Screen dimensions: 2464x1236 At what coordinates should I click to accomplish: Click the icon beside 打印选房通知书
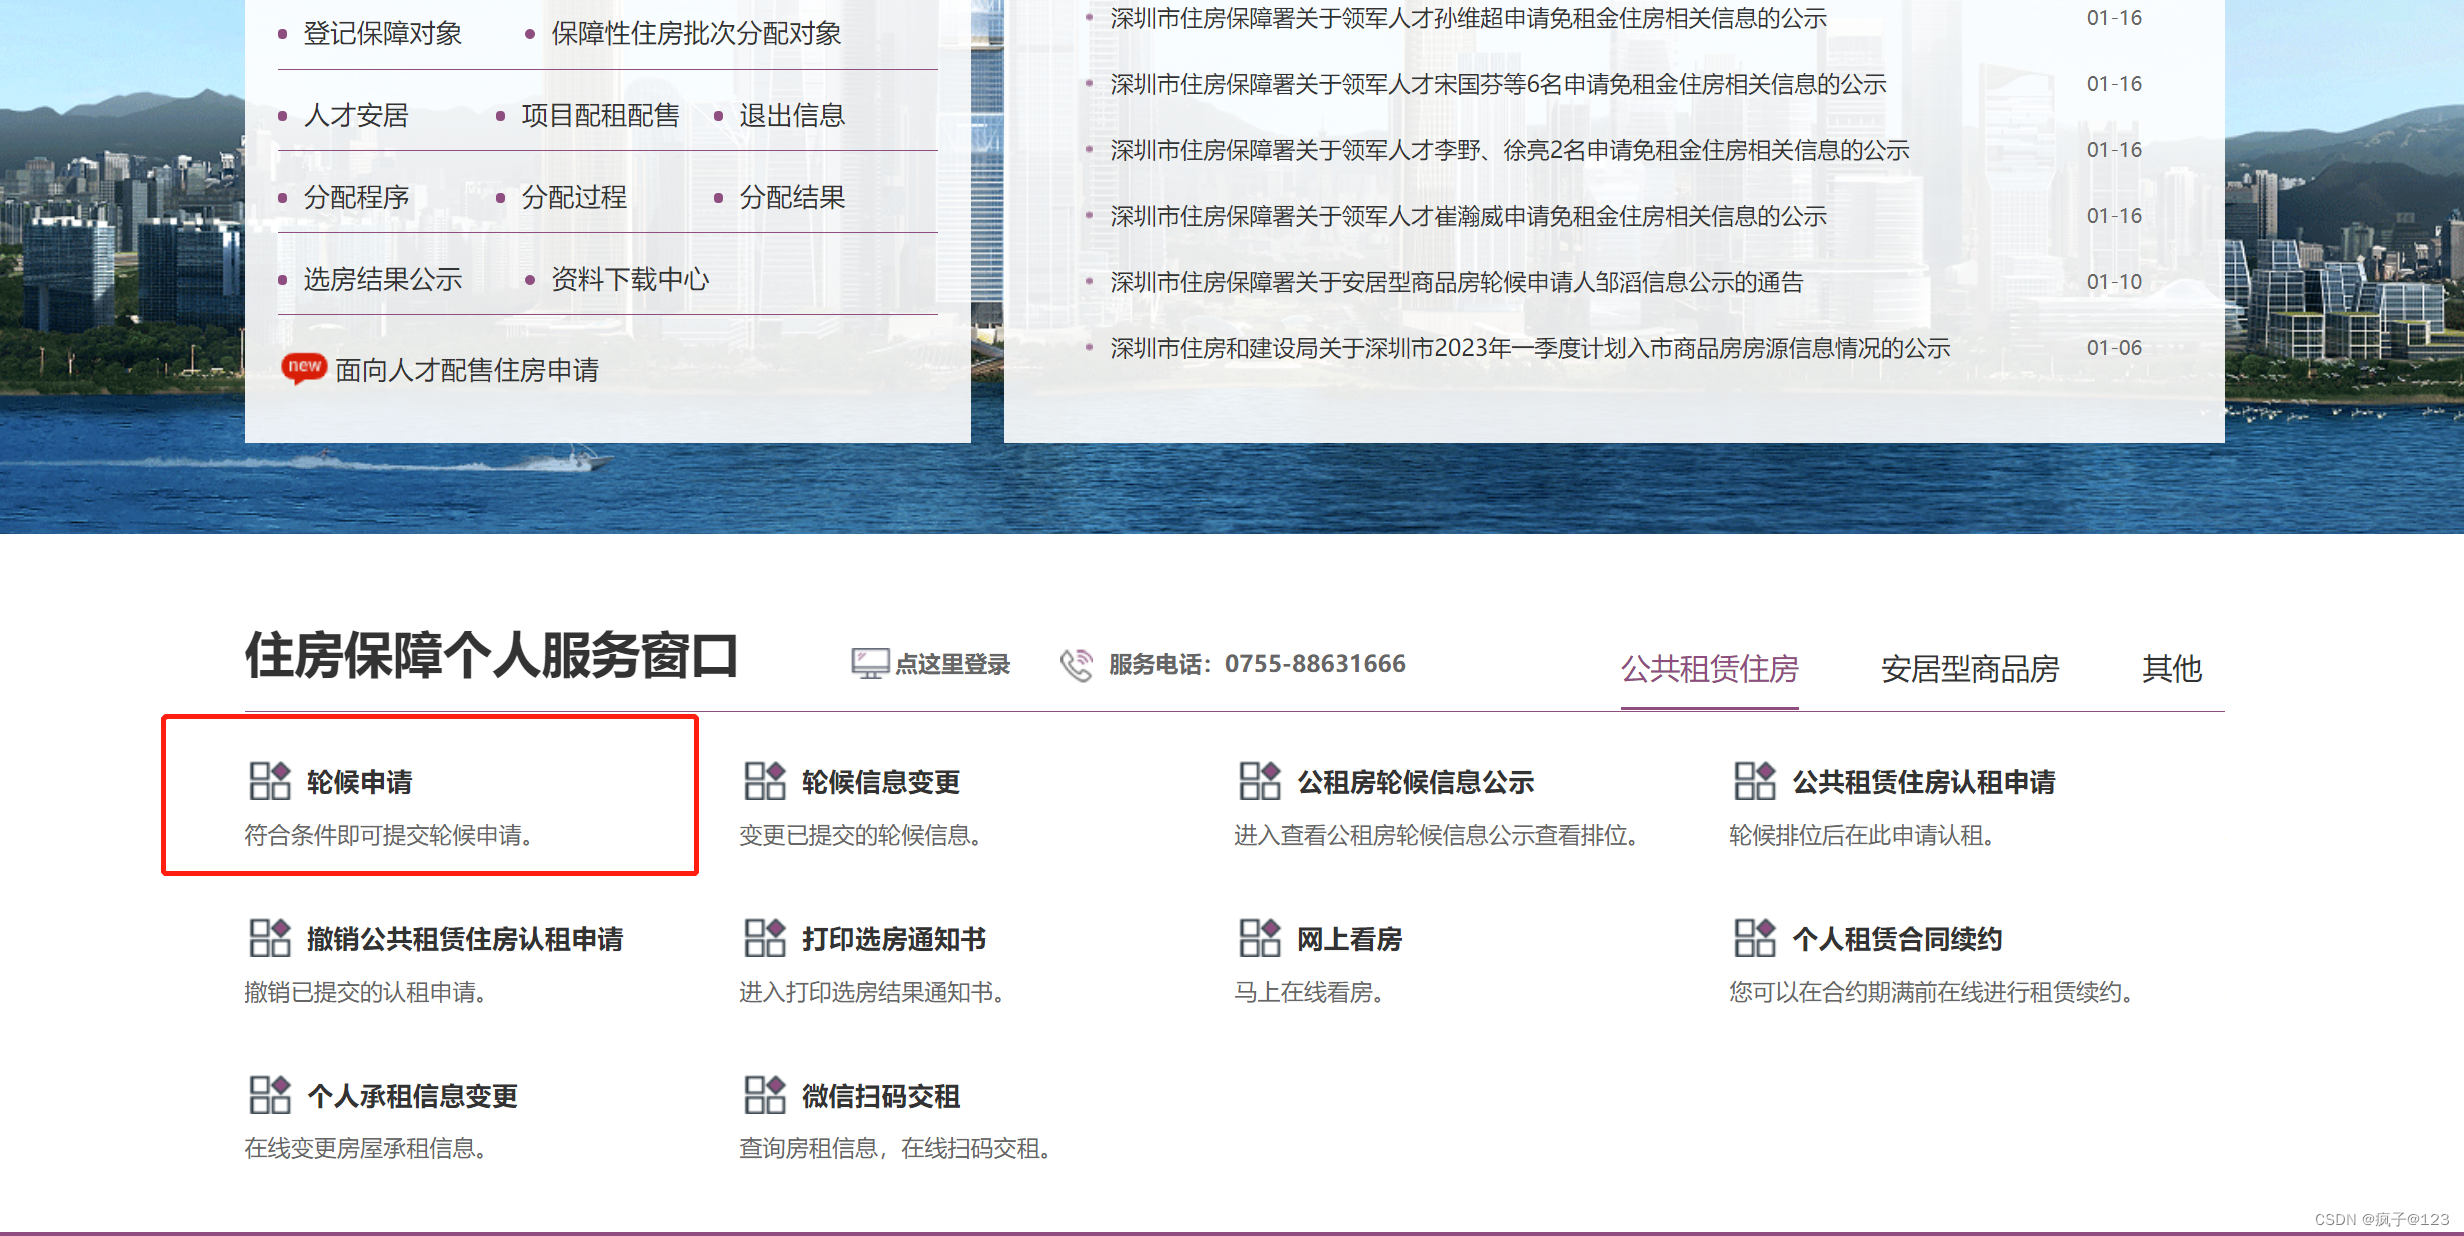tap(764, 938)
